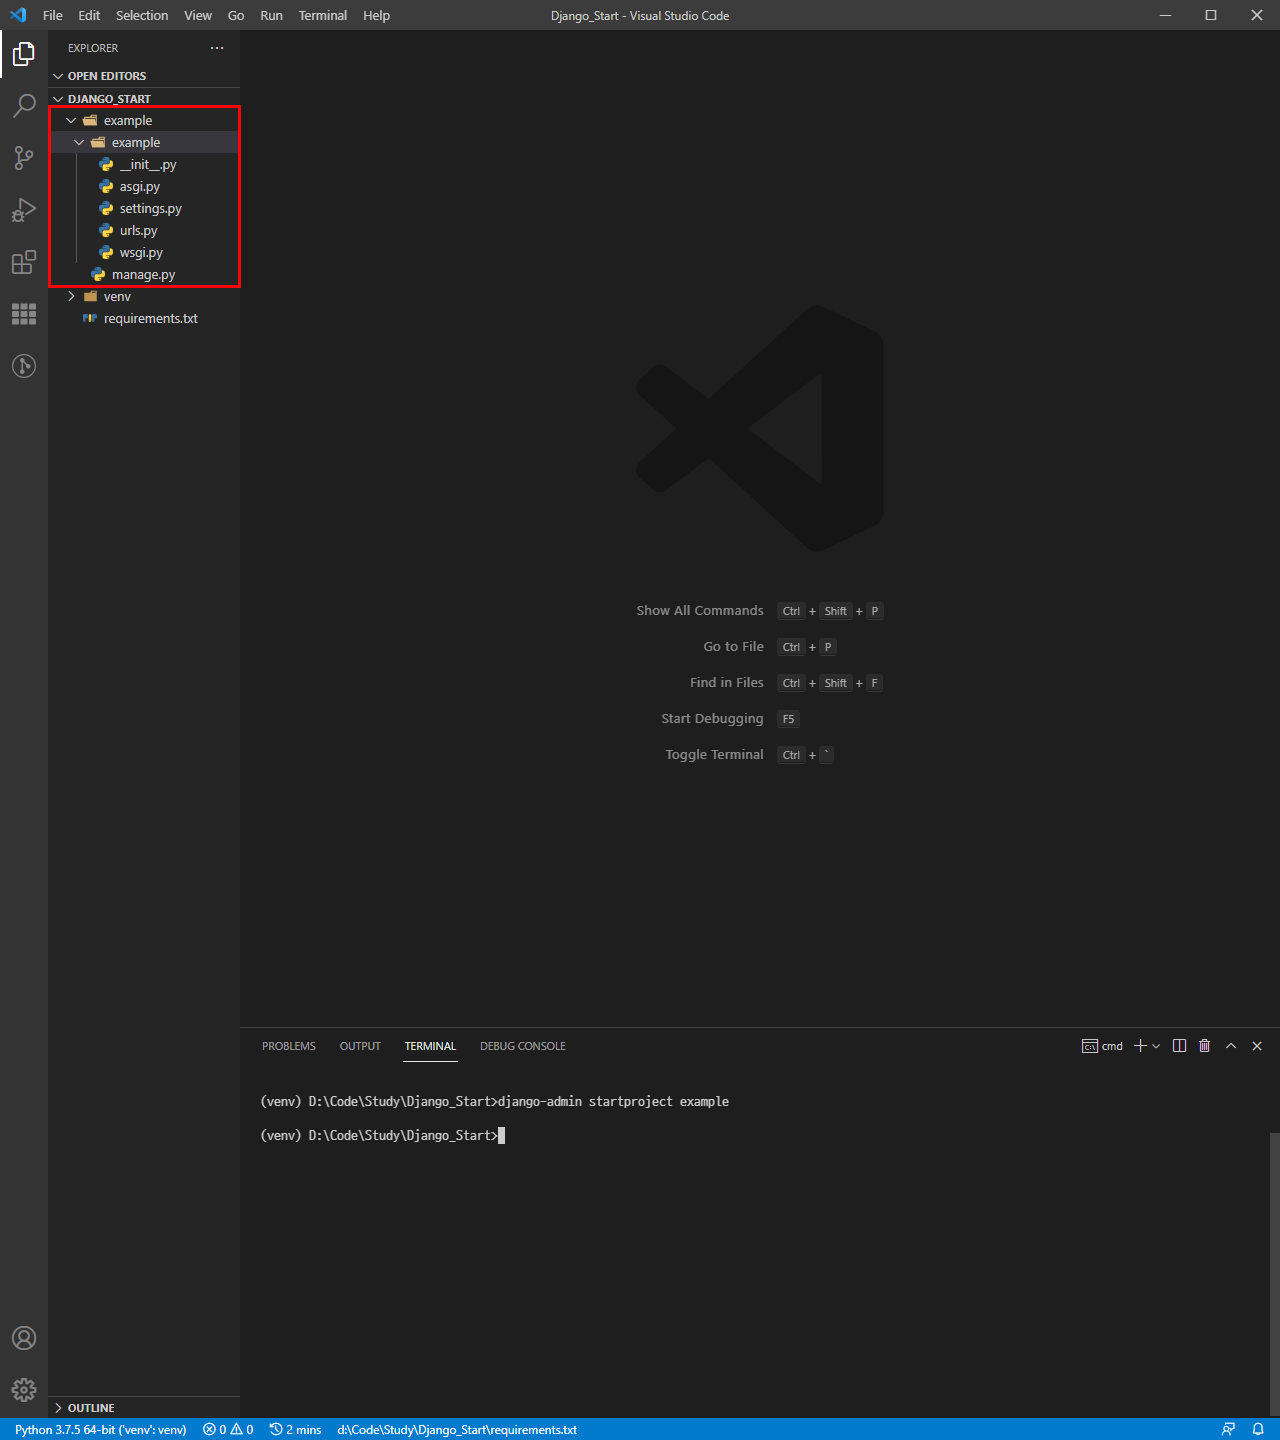Image resolution: width=1280 pixels, height=1440 pixels.
Task: Click requirements.txt path in status bar
Action: (457, 1429)
